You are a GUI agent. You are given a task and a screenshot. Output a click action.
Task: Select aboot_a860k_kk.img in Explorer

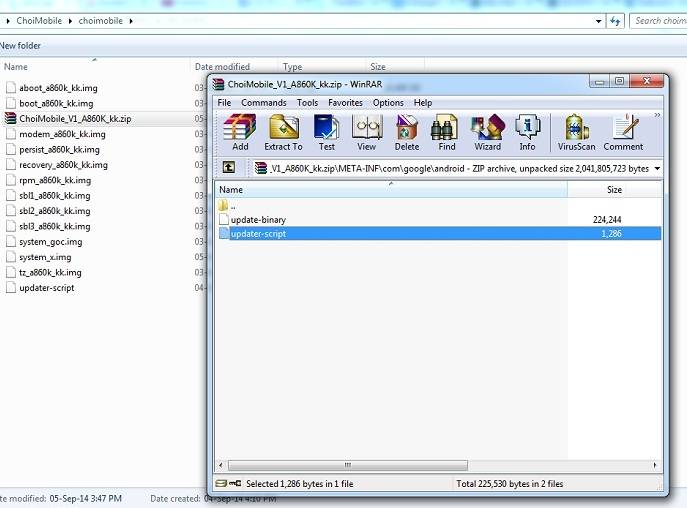point(52,88)
